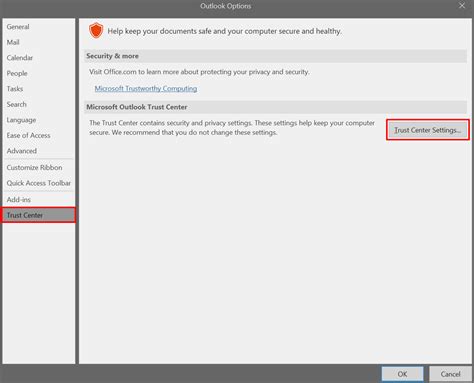Click the Trust Center description paragraph

pyautogui.click(x=232, y=128)
